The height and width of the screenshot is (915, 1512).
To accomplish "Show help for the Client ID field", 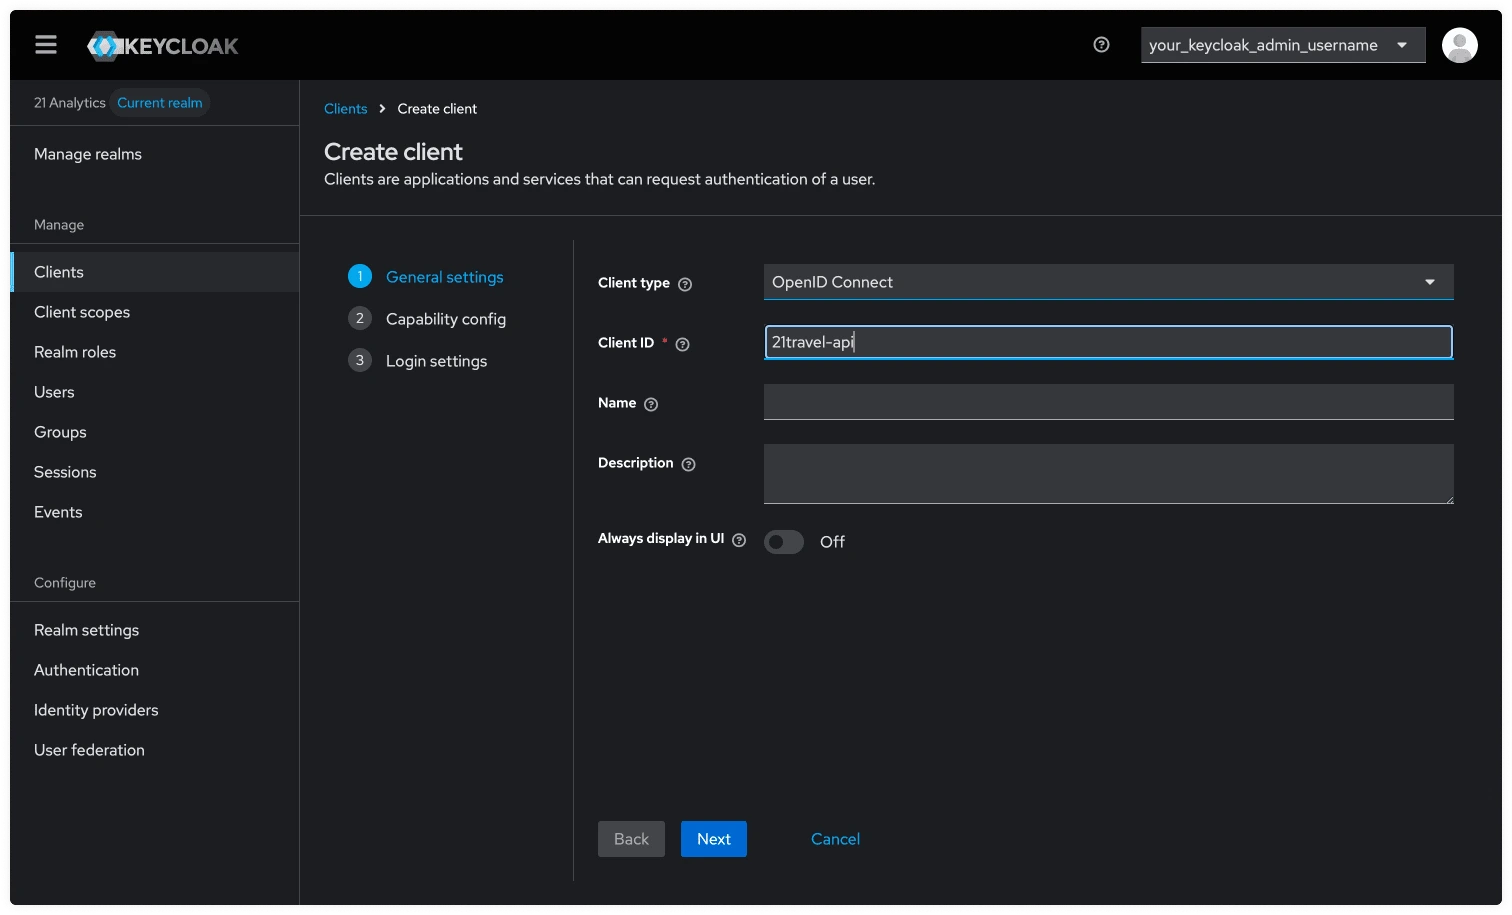I will 682,344.
